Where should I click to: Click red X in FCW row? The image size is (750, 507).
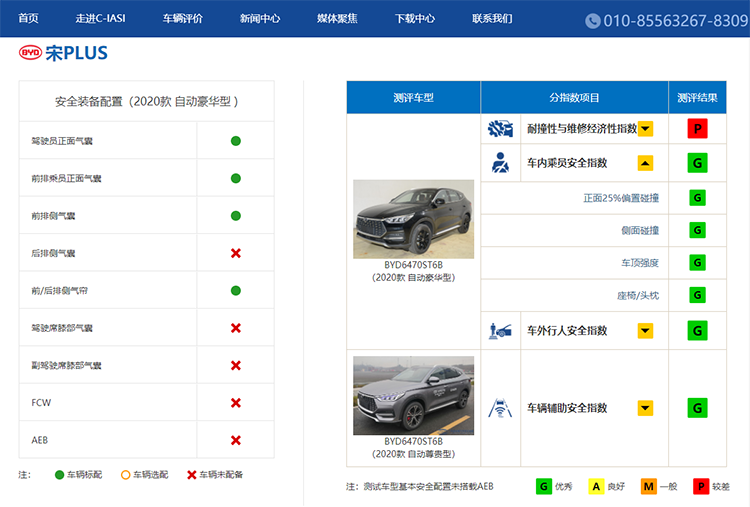click(x=236, y=403)
